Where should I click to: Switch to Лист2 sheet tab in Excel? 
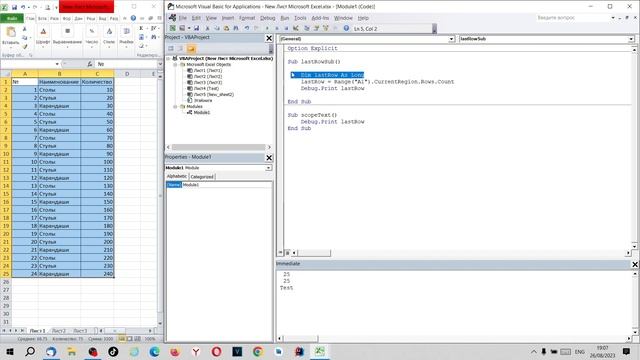(59, 331)
